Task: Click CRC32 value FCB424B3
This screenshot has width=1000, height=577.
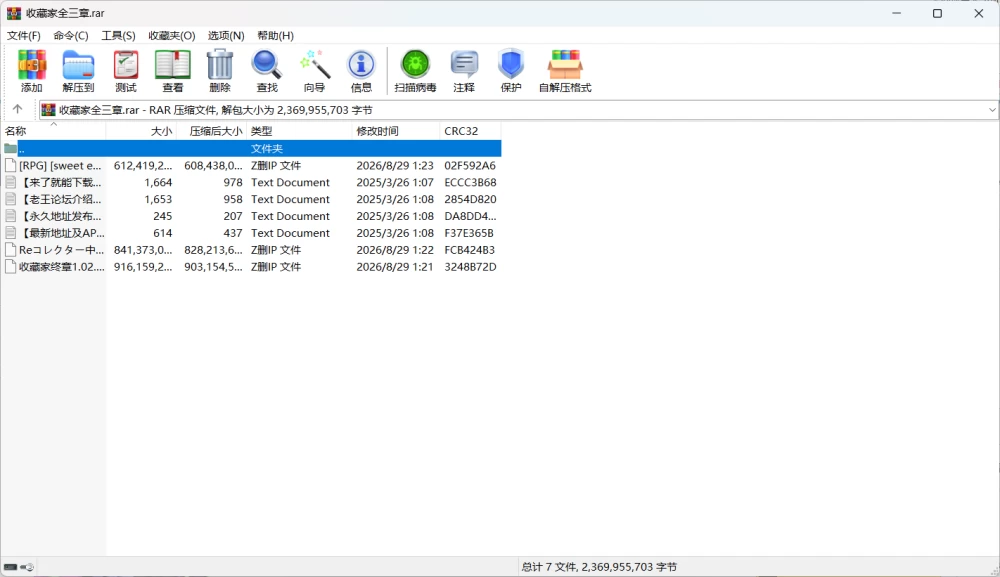Action: tap(469, 250)
